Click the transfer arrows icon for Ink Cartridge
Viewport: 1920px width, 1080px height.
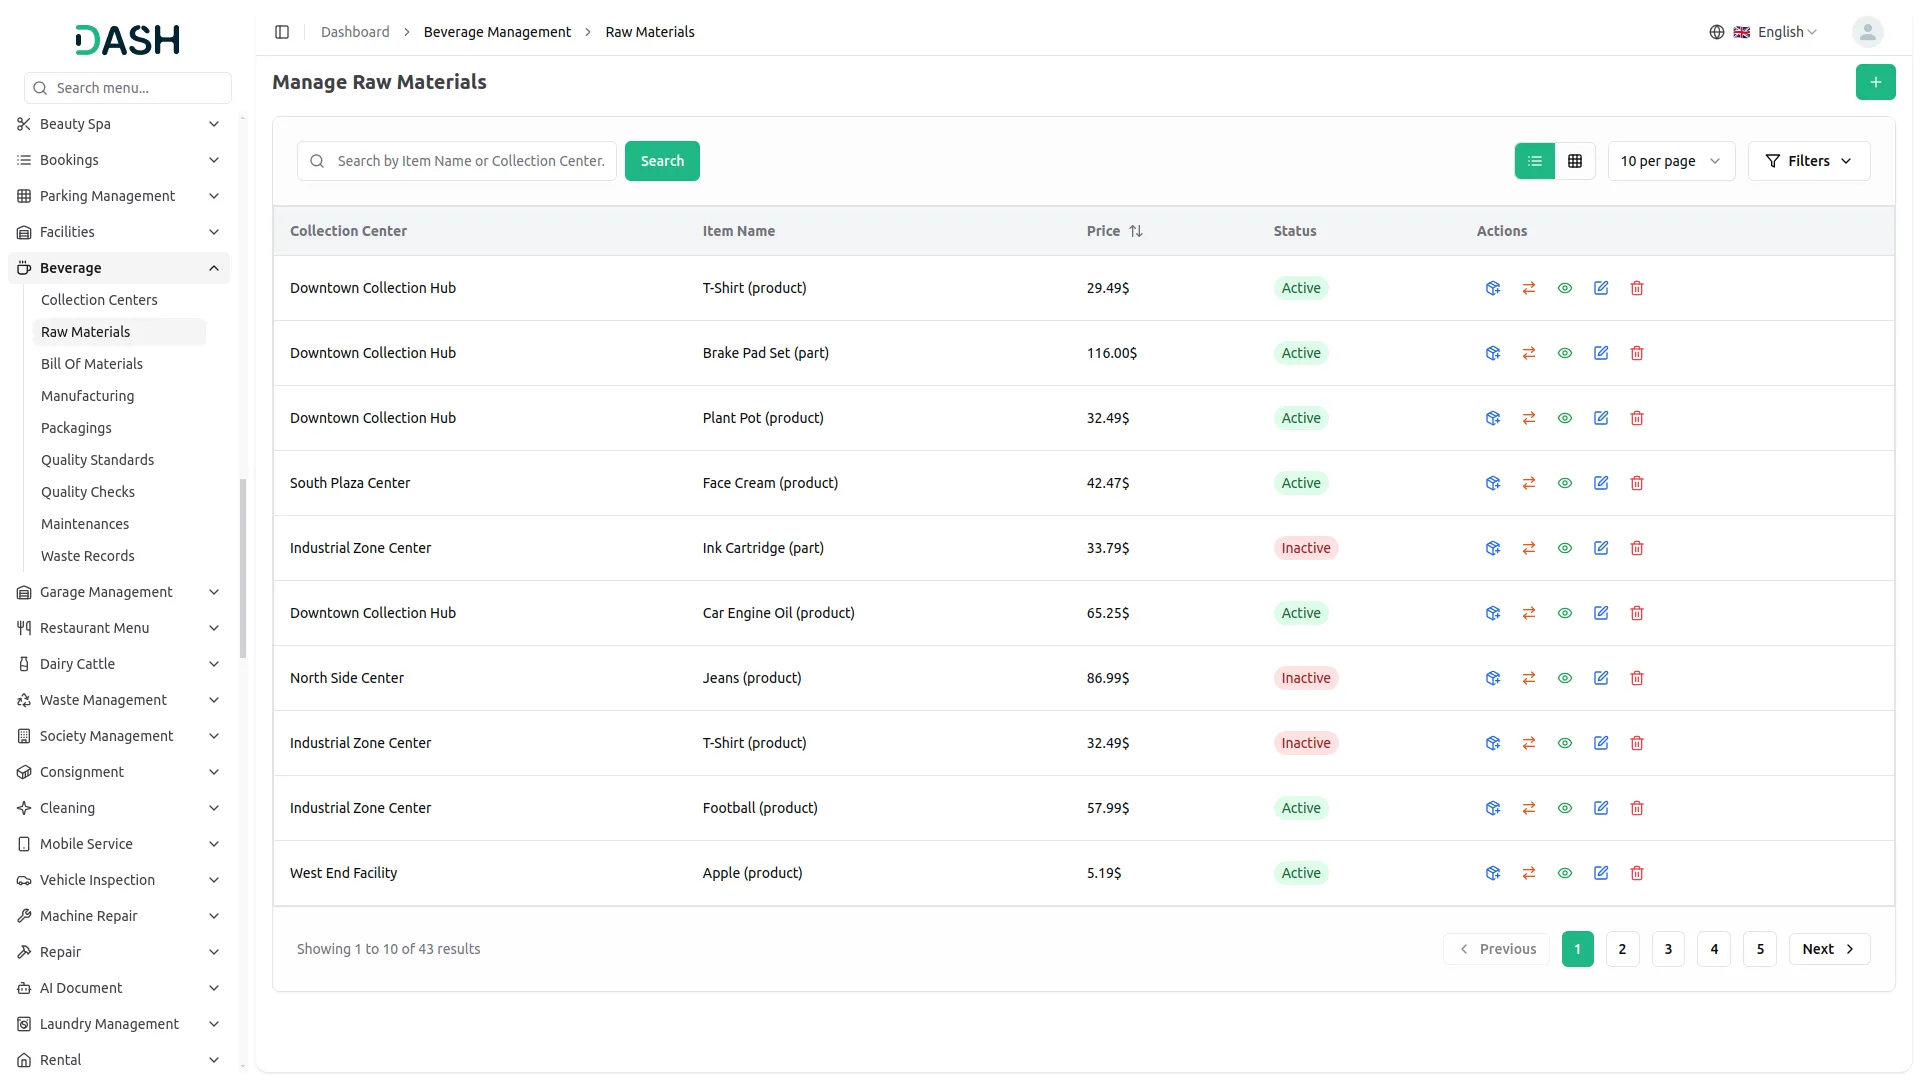(1529, 548)
